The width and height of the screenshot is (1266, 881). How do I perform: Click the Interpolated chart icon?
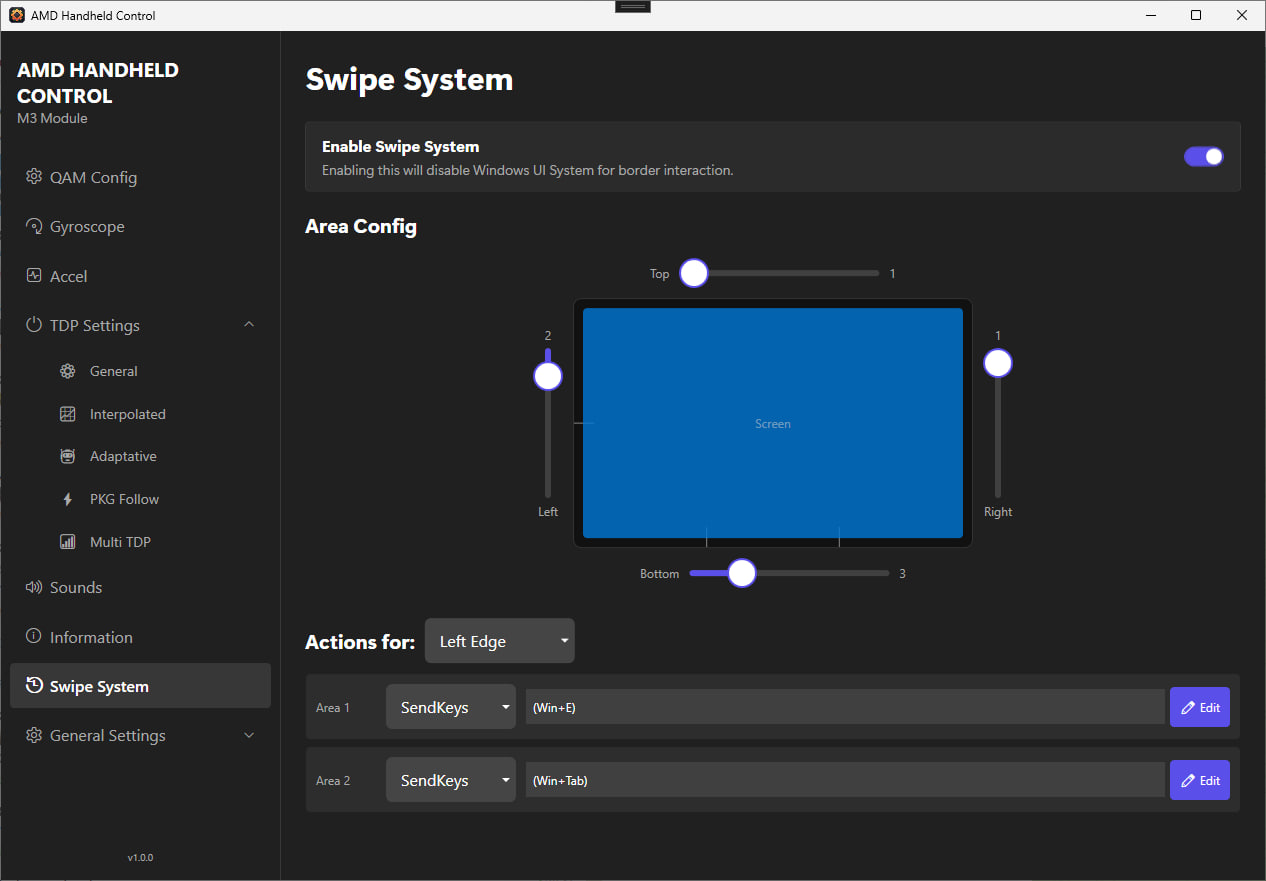tap(68, 414)
